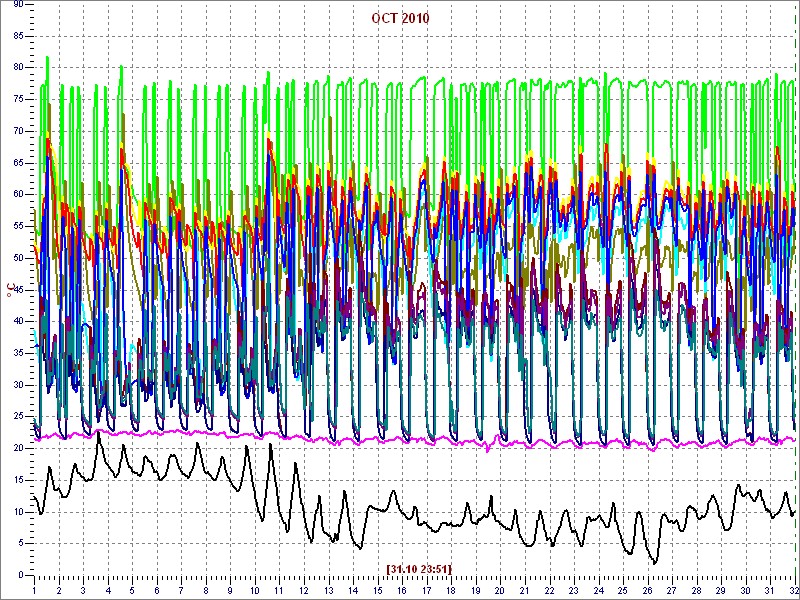Select day 2 on the horizontal date axis
Image resolution: width=800 pixels, height=600 pixels.
(59, 590)
